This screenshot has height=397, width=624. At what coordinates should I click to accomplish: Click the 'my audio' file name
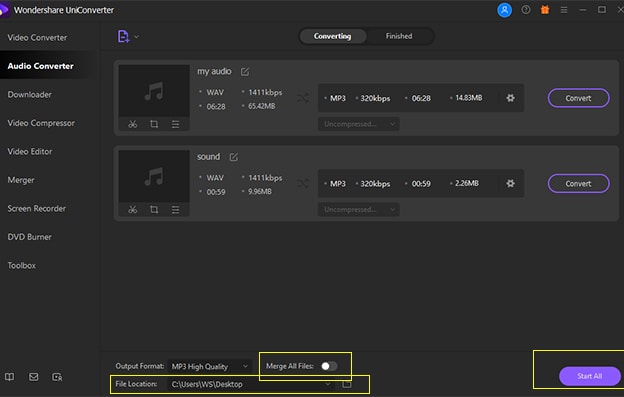pyautogui.click(x=214, y=72)
